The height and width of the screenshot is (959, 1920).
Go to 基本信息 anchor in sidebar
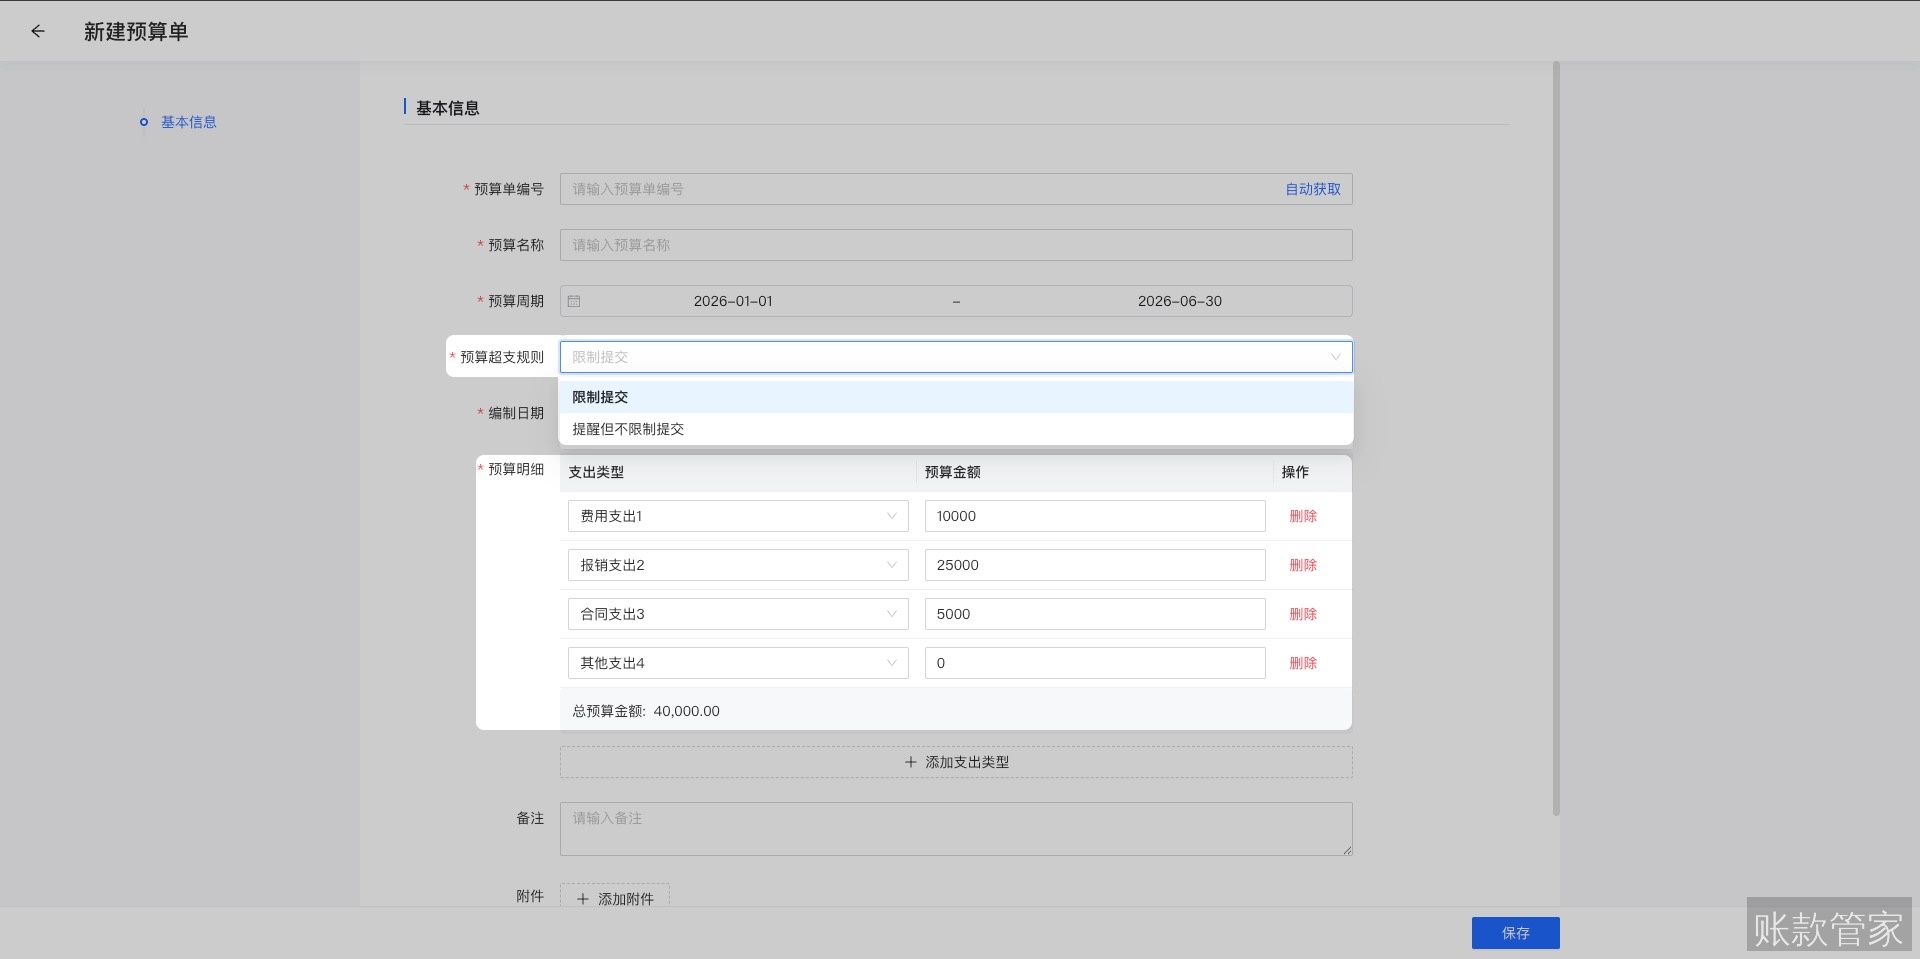188,122
